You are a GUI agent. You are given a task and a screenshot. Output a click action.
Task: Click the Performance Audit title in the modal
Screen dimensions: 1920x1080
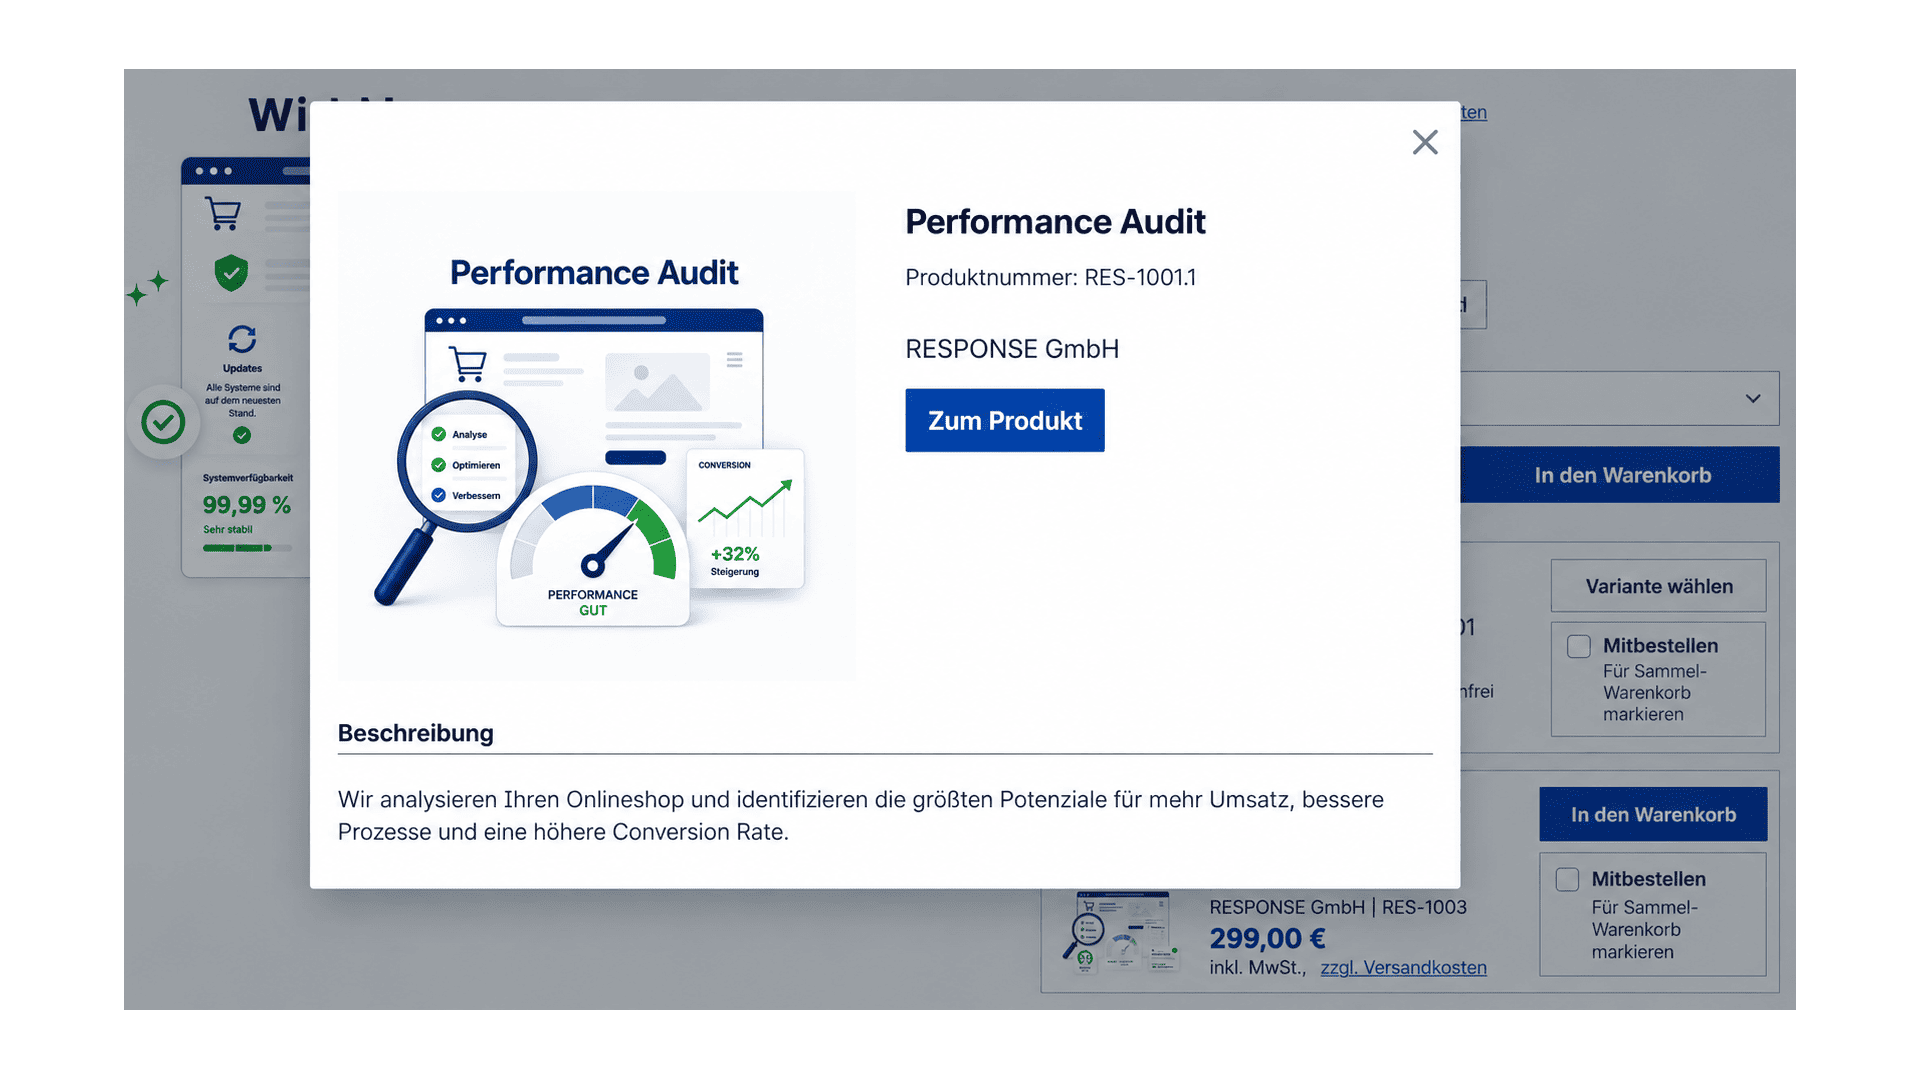click(1055, 222)
